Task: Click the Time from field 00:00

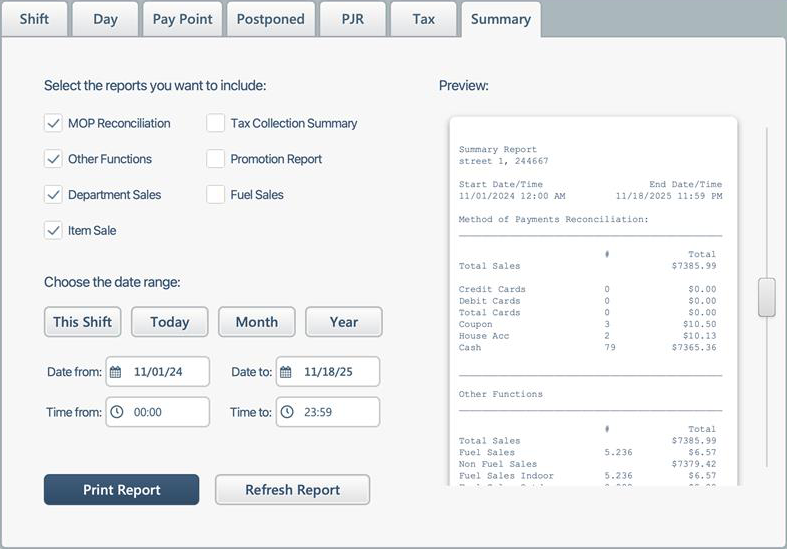Action: (x=158, y=412)
